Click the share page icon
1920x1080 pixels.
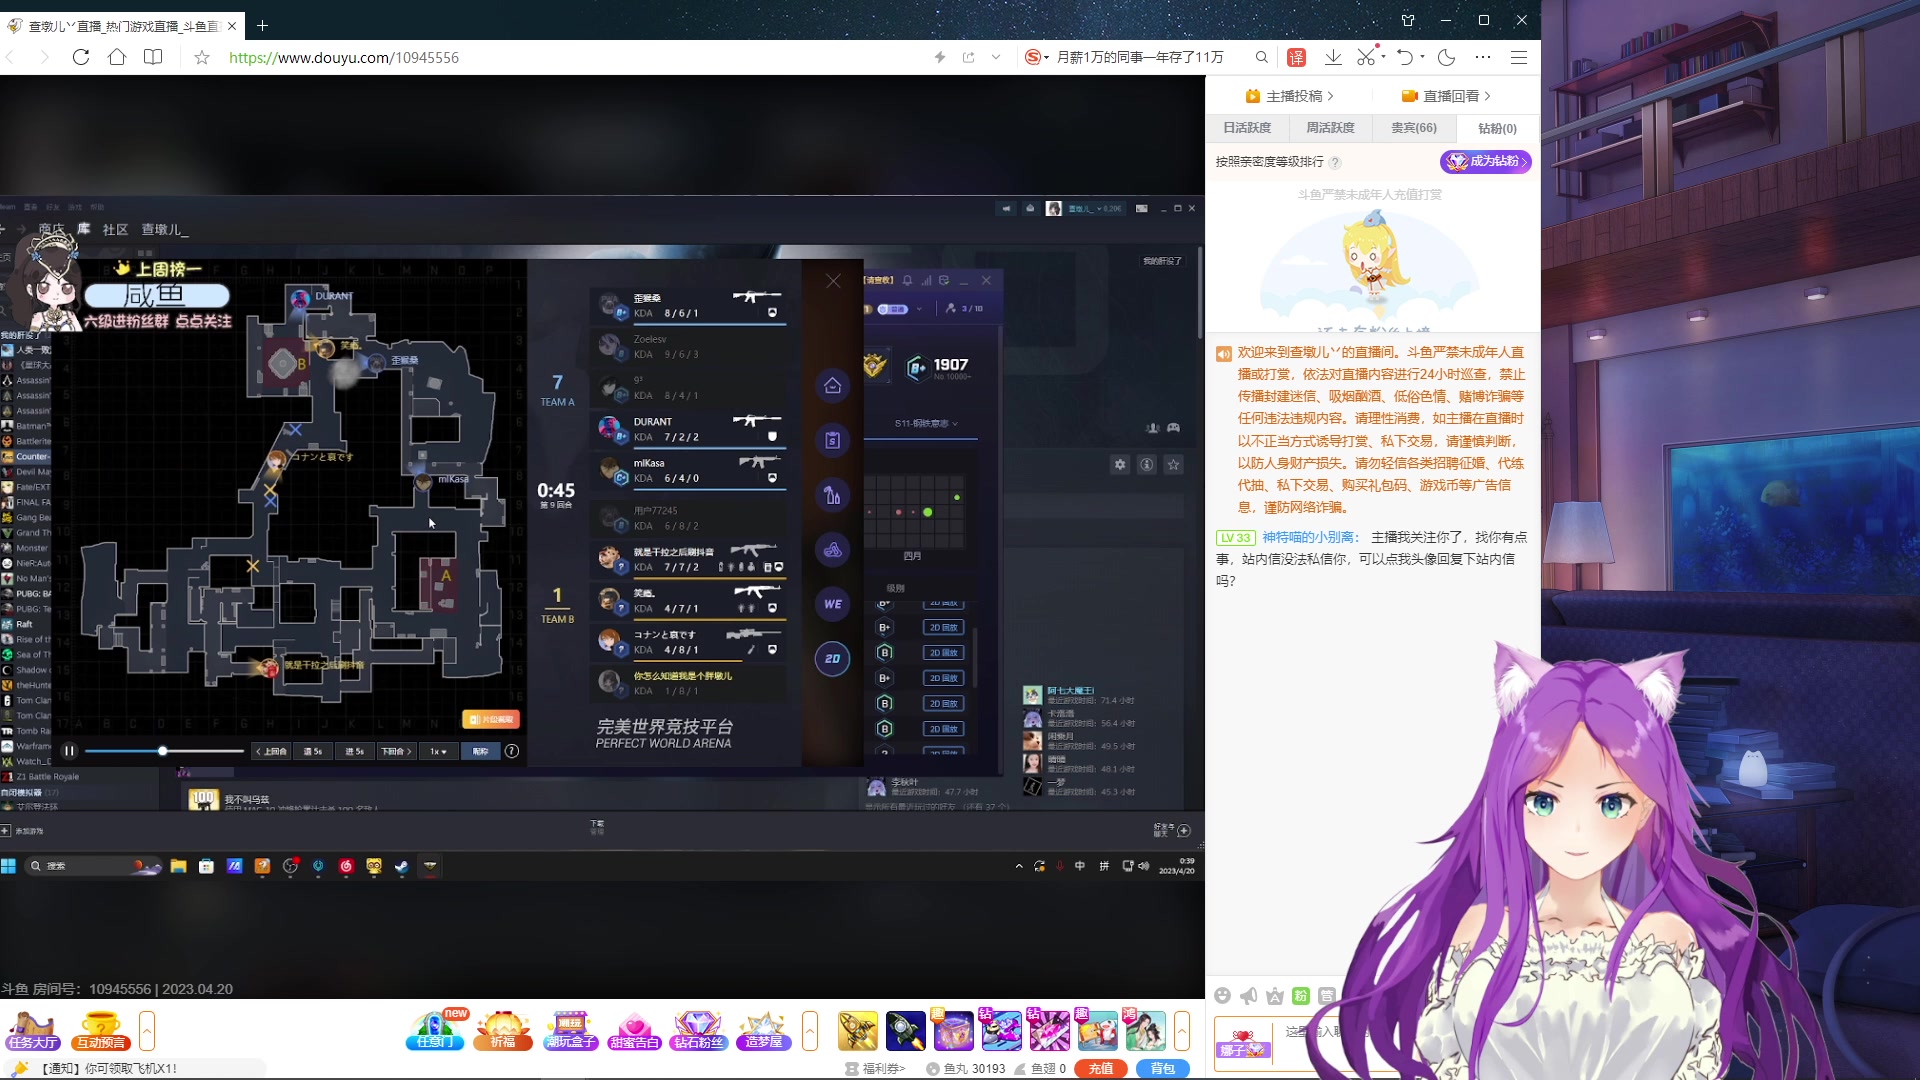pyautogui.click(x=968, y=57)
